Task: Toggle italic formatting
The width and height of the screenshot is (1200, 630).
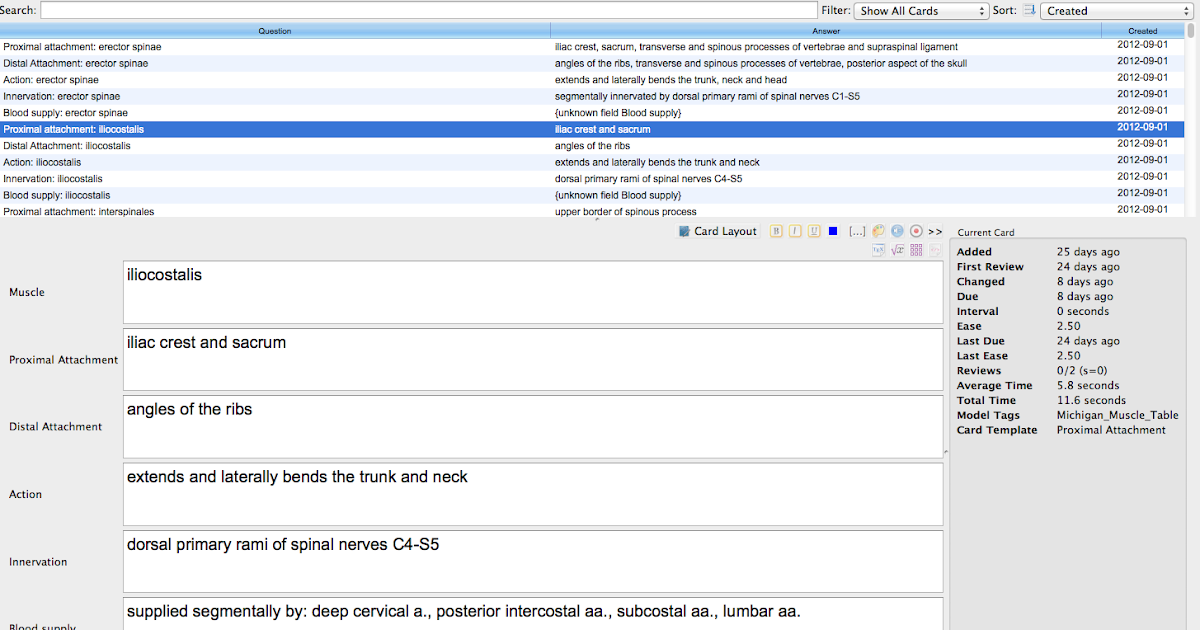Action: [x=795, y=231]
